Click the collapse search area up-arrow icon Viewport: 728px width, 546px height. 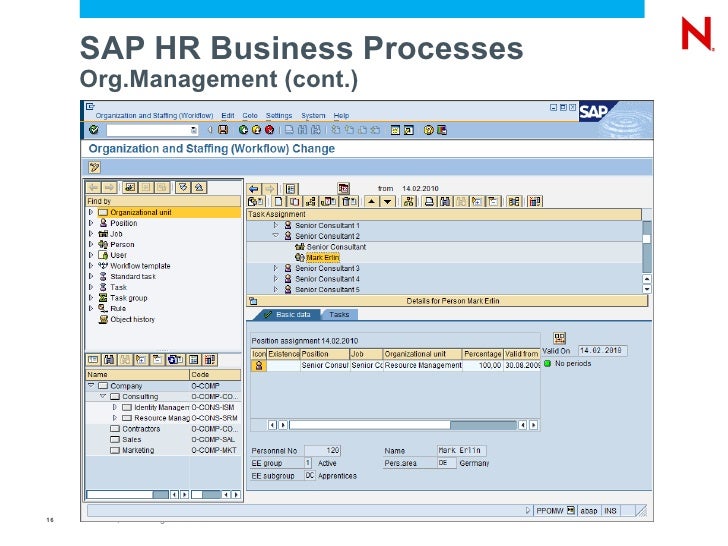(x=199, y=188)
